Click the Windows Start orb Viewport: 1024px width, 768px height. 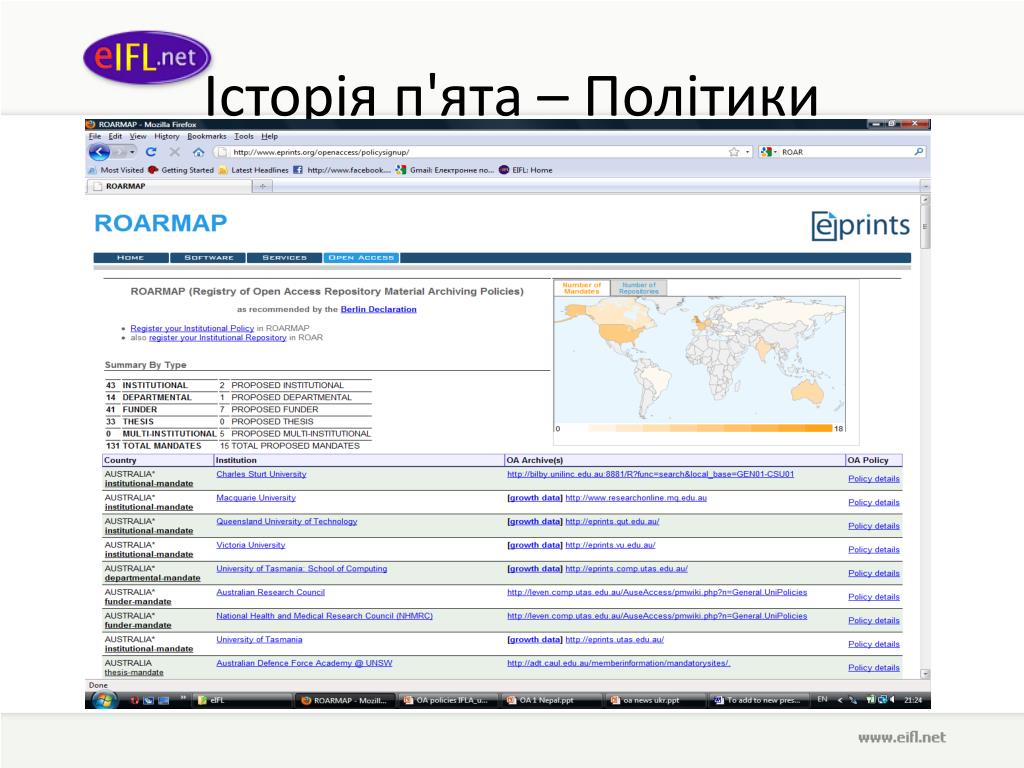104,700
